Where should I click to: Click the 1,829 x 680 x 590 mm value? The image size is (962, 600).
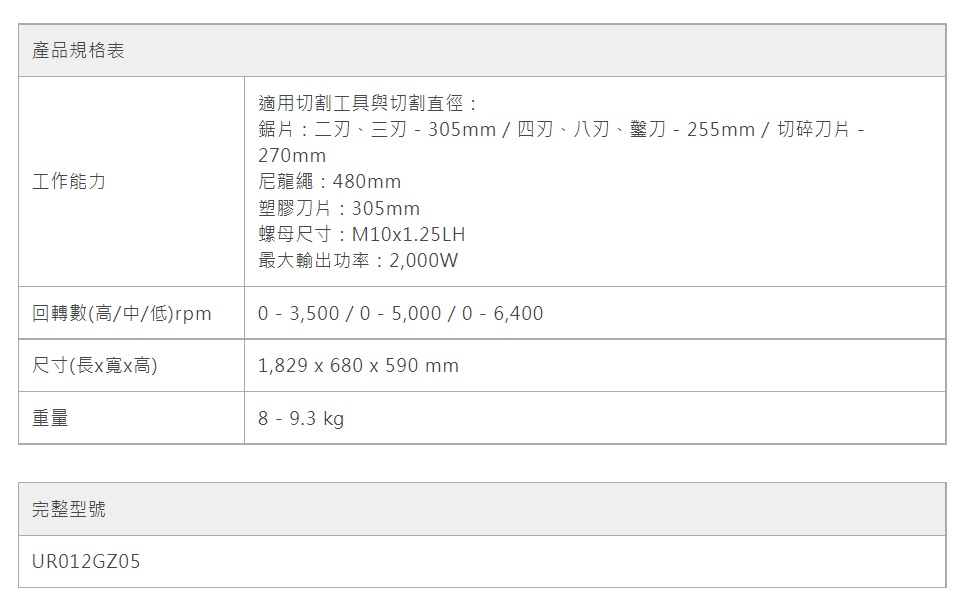[x=358, y=366]
